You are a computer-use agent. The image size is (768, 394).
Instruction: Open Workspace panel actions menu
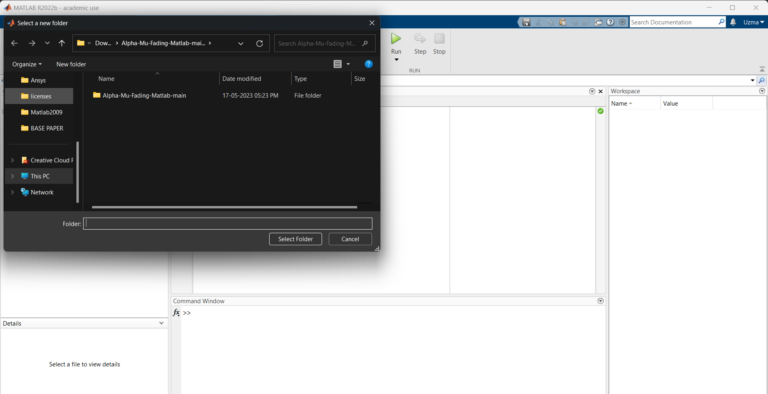pos(762,91)
